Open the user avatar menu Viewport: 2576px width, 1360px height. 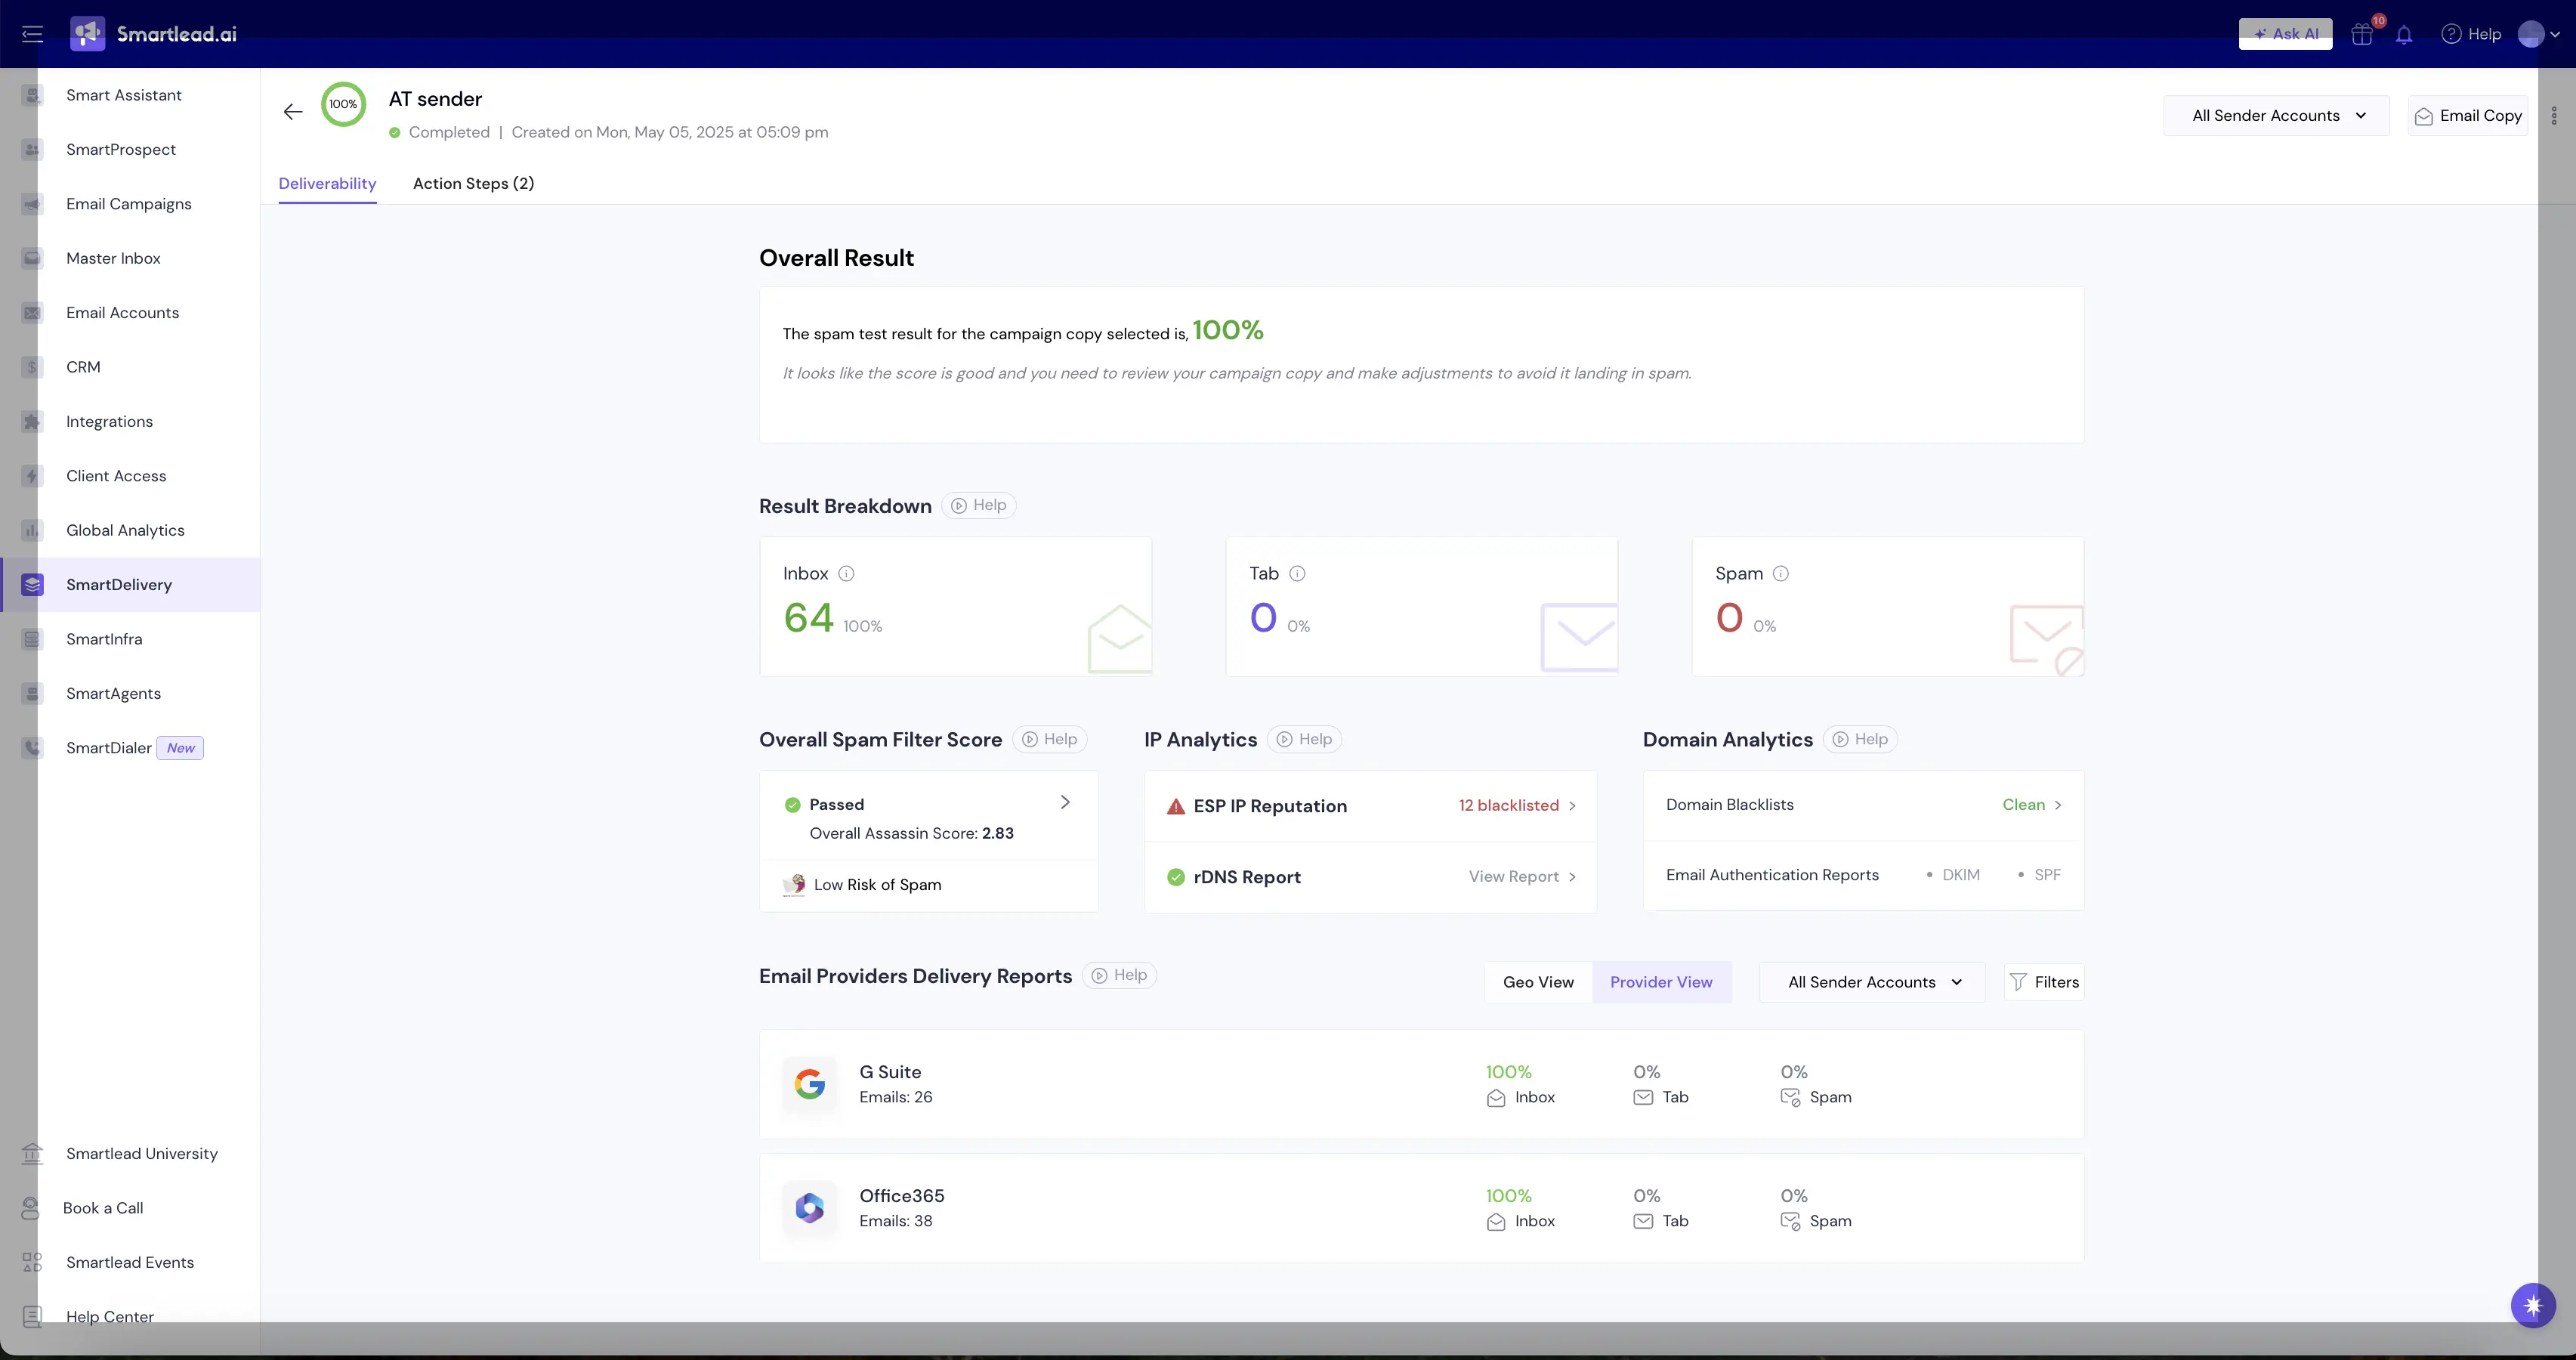tap(2538, 34)
